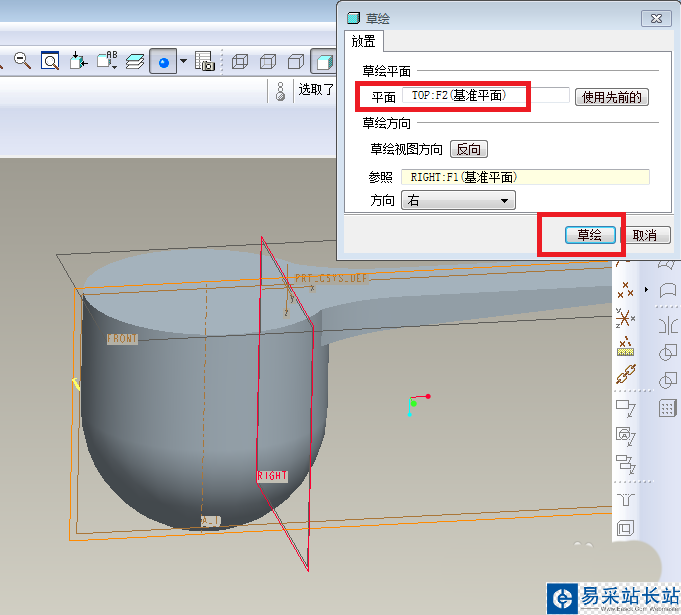Select the A_1 axis label
This screenshot has height=615, width=681.
point(211,520)
